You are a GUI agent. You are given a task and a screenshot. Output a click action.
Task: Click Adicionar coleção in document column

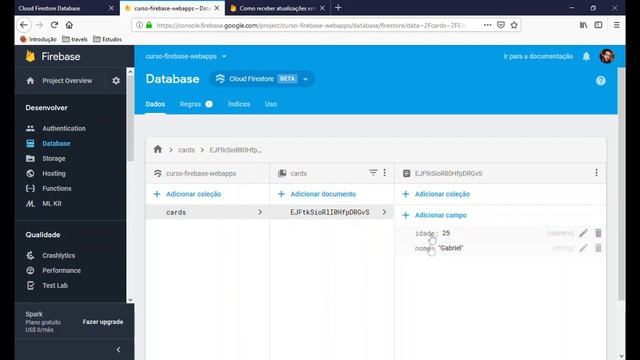tap(436, 194)
